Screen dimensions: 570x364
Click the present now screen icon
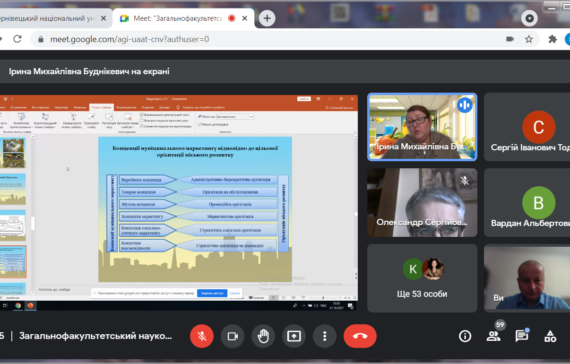pyautogui.click(x=294, y=336)
